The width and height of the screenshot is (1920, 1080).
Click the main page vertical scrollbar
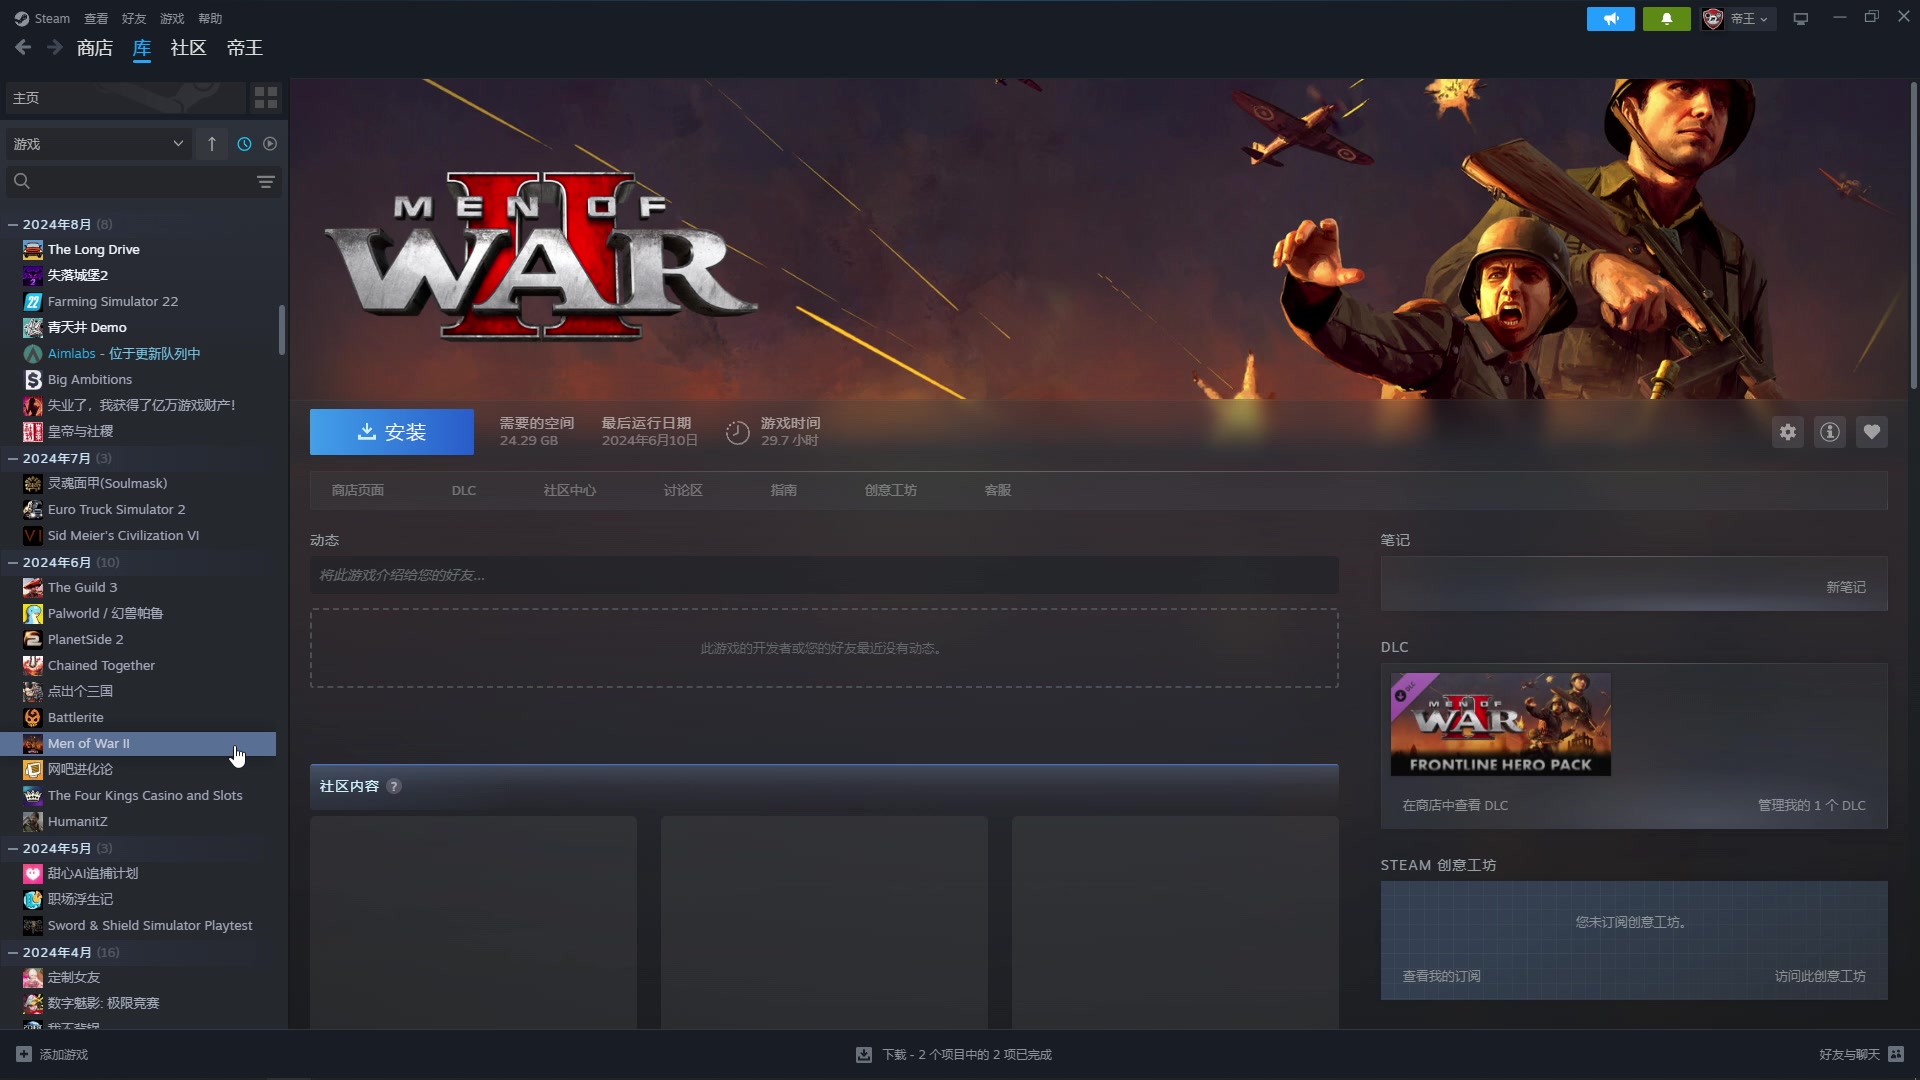(1914, 236)
